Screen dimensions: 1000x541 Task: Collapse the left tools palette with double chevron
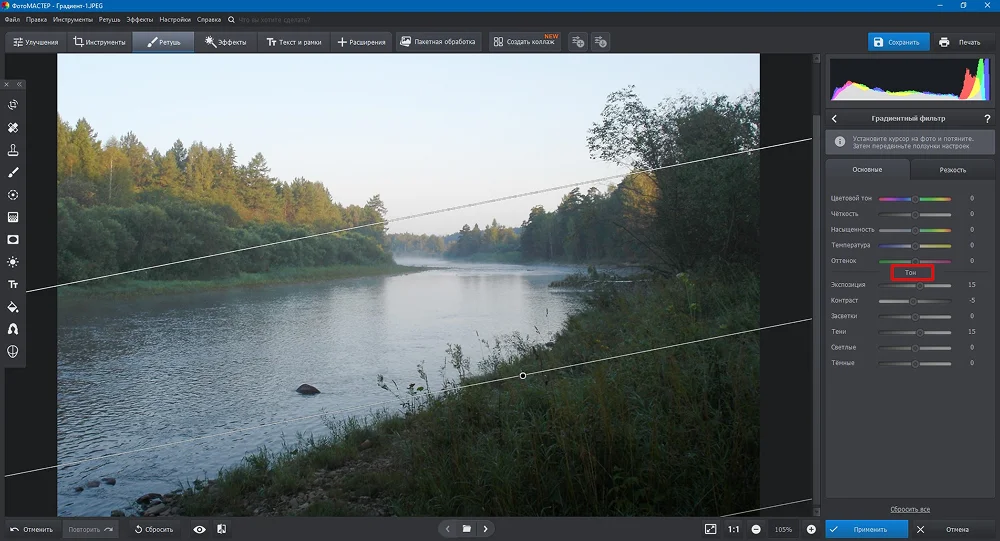pyautogui.click(x=19, y=84)
